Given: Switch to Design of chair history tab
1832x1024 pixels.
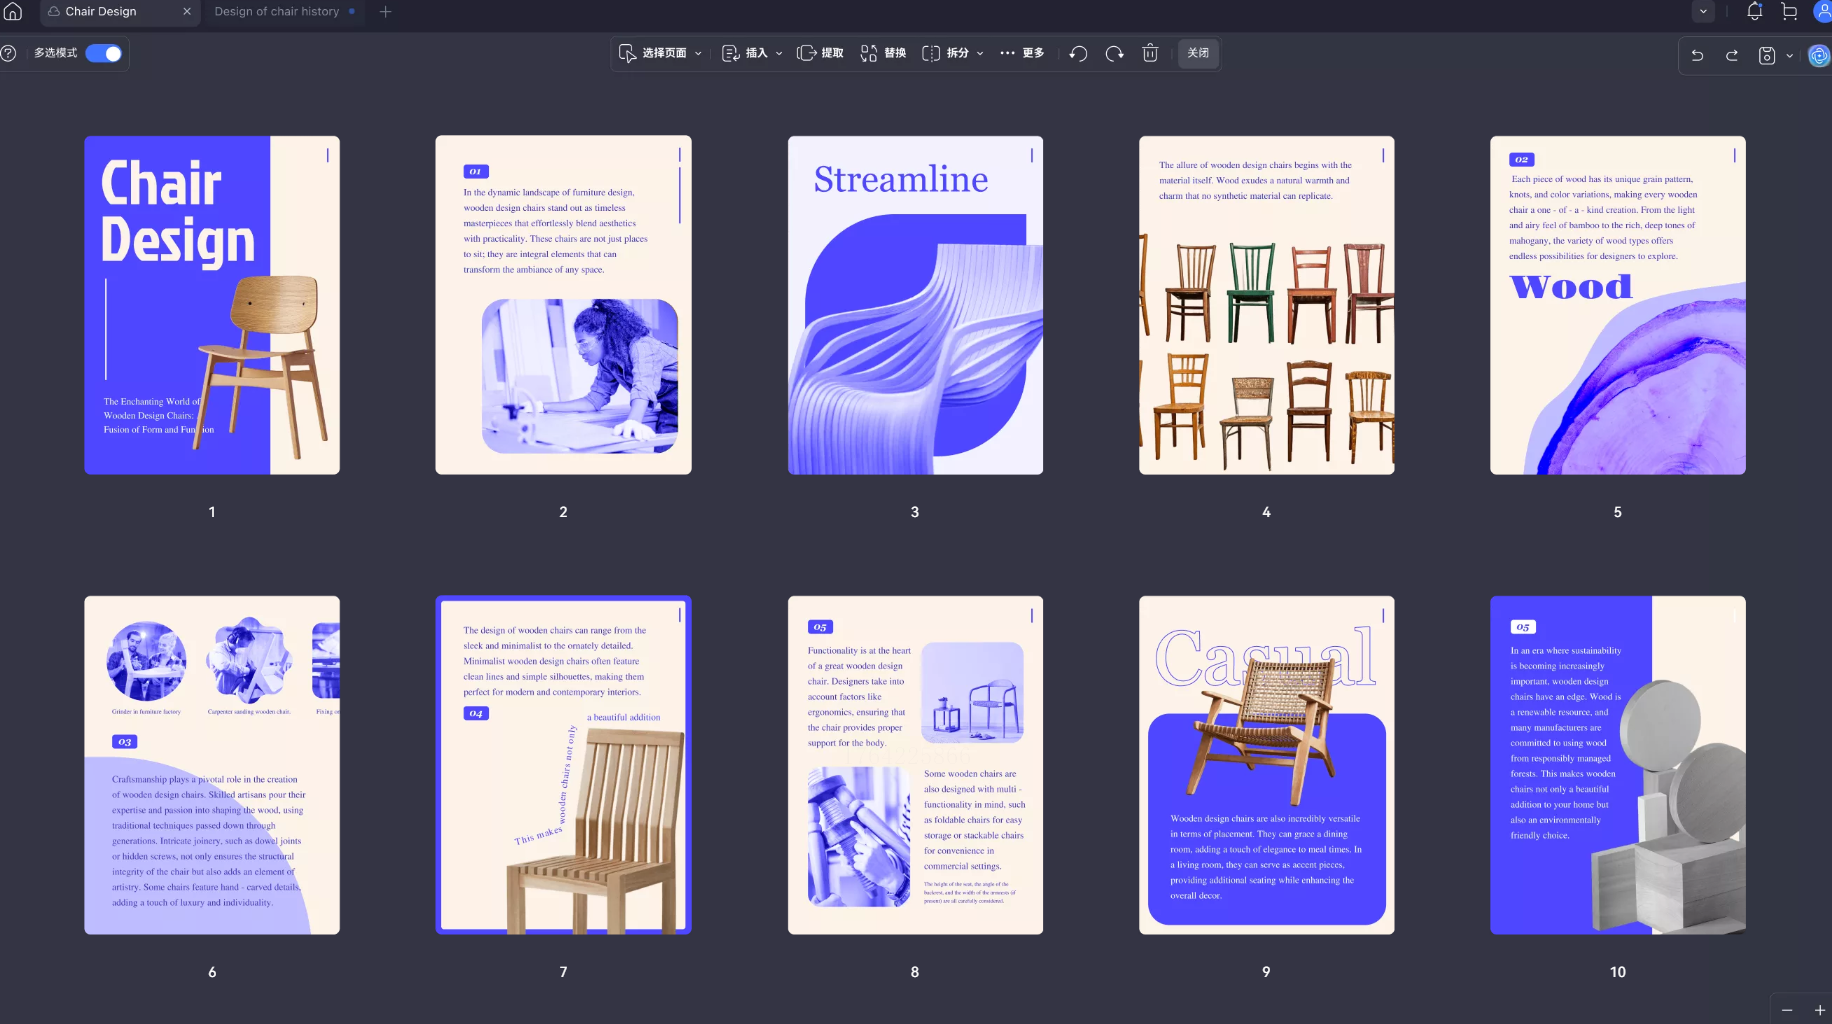Looking at the screenshot, I should (x=277, y=12).
